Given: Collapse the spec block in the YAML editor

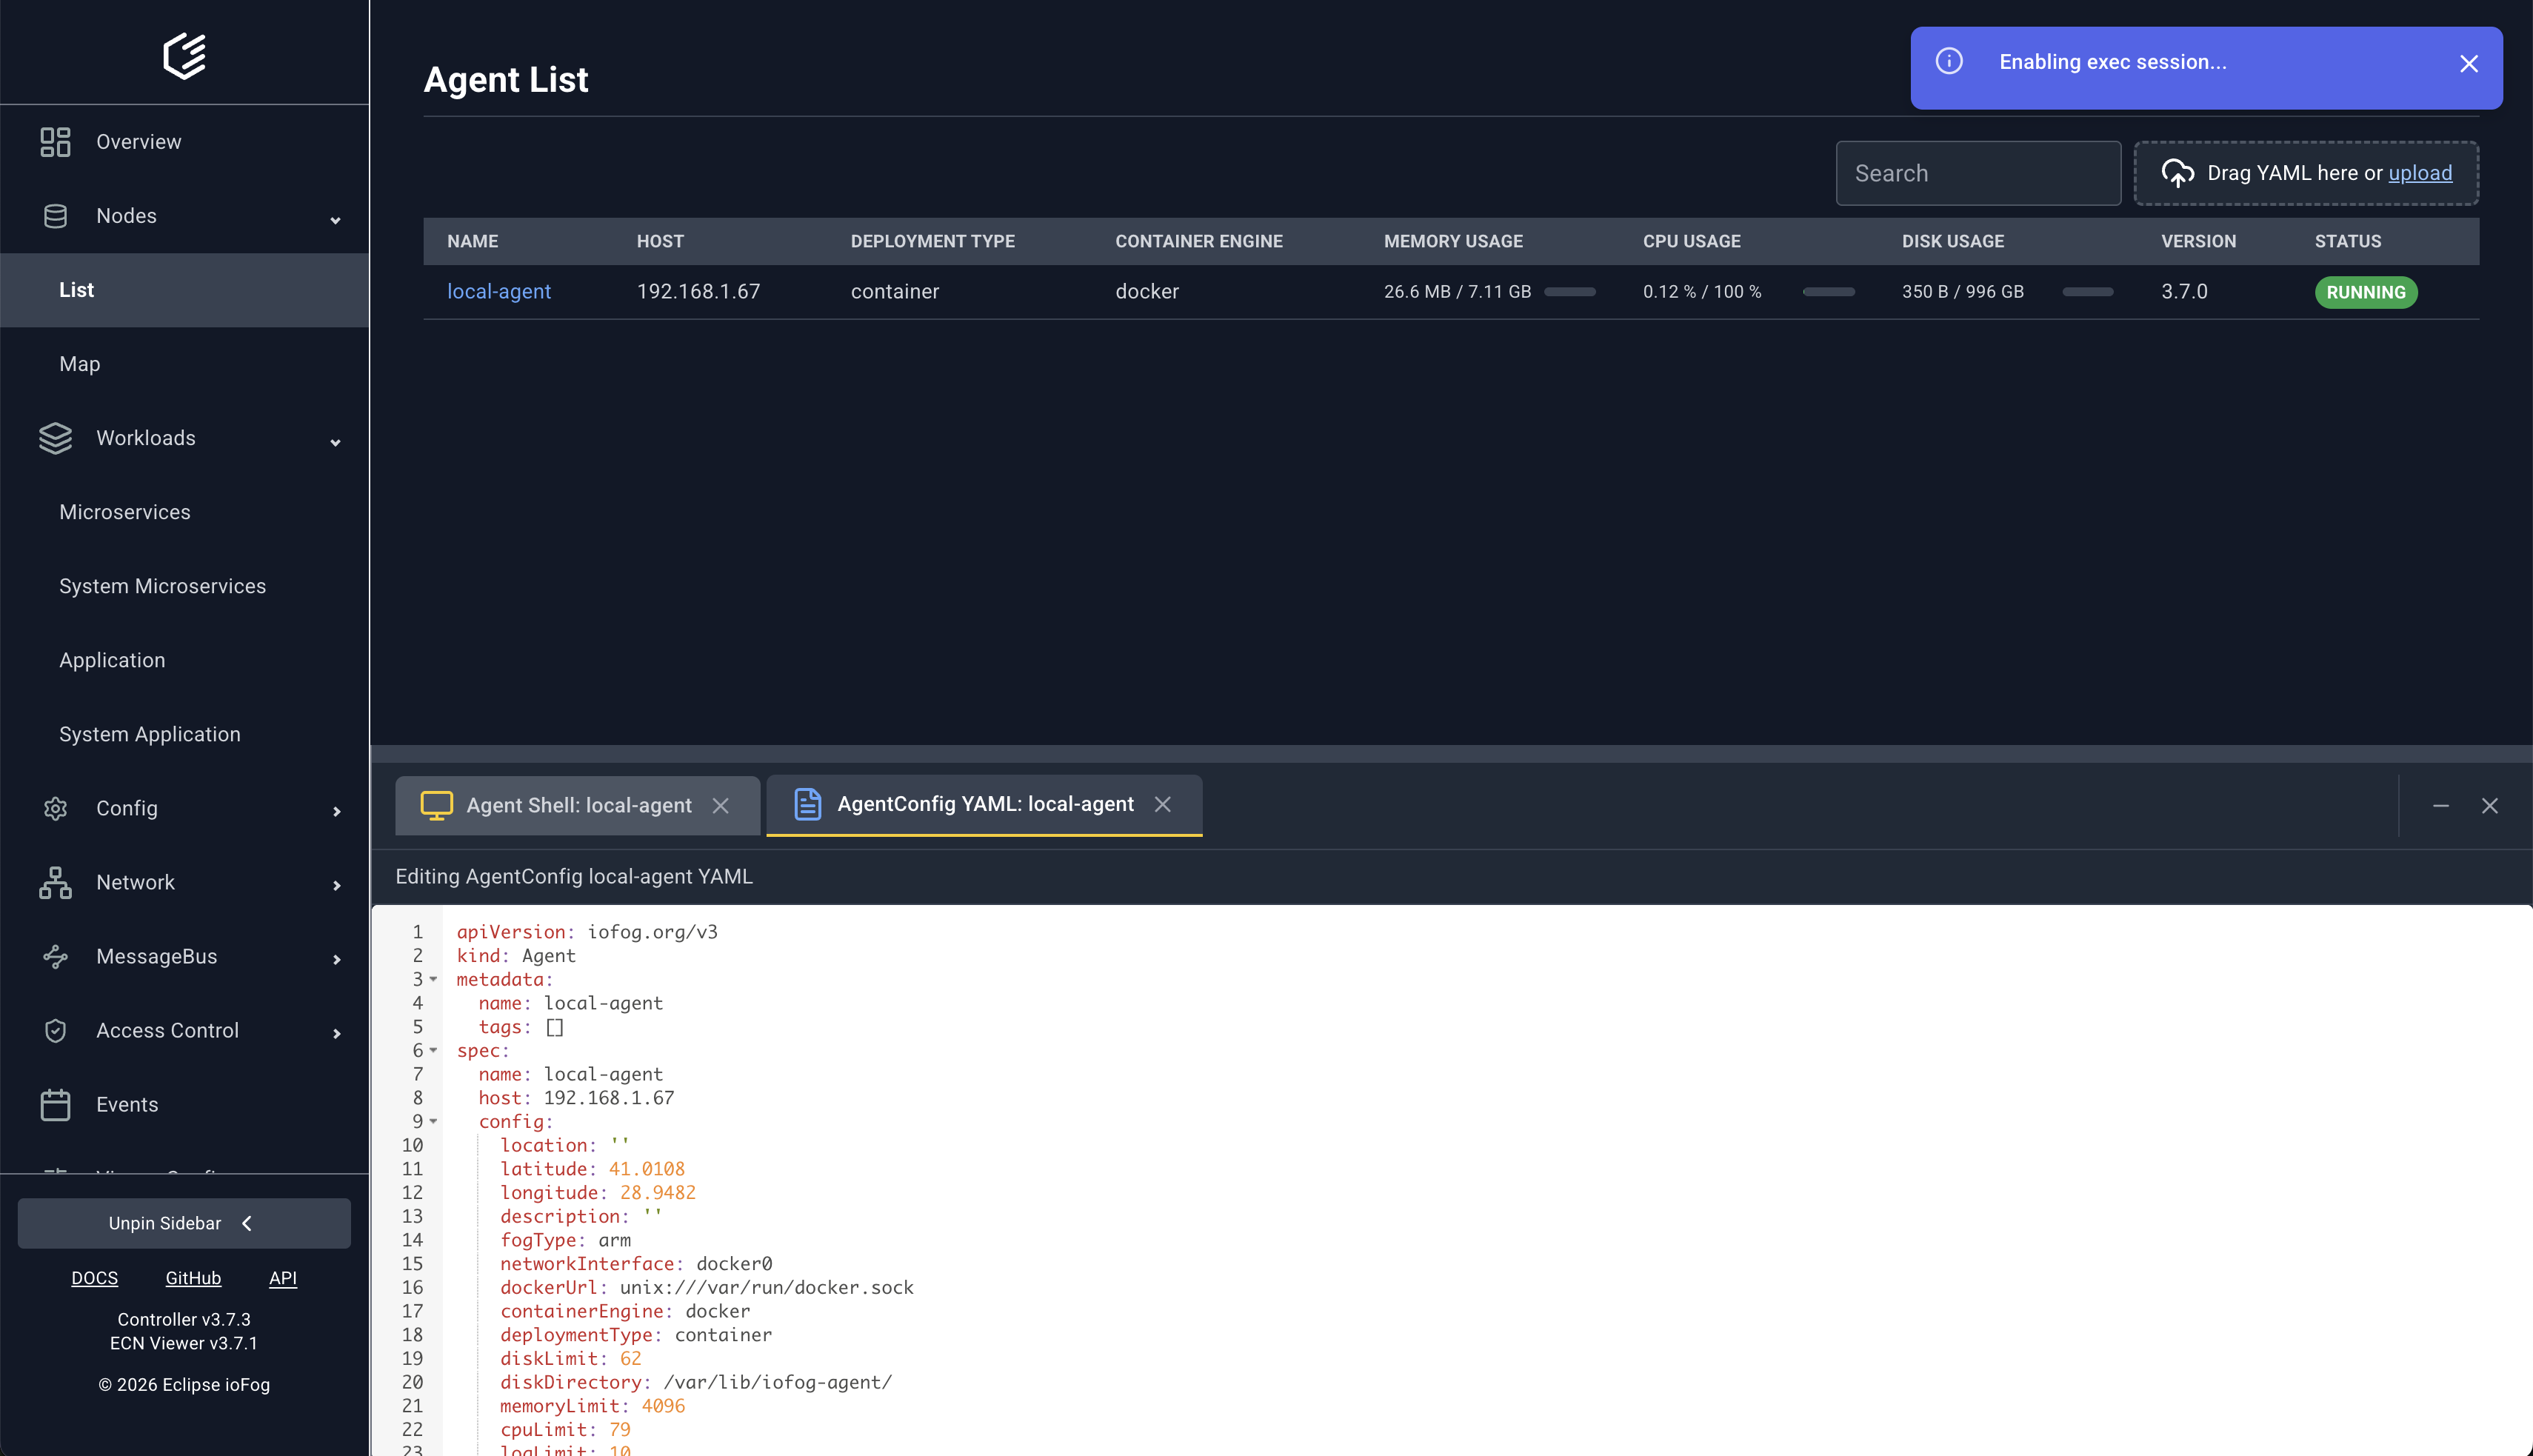Looking at the screenshot, I should click(x=433, y=1051).
